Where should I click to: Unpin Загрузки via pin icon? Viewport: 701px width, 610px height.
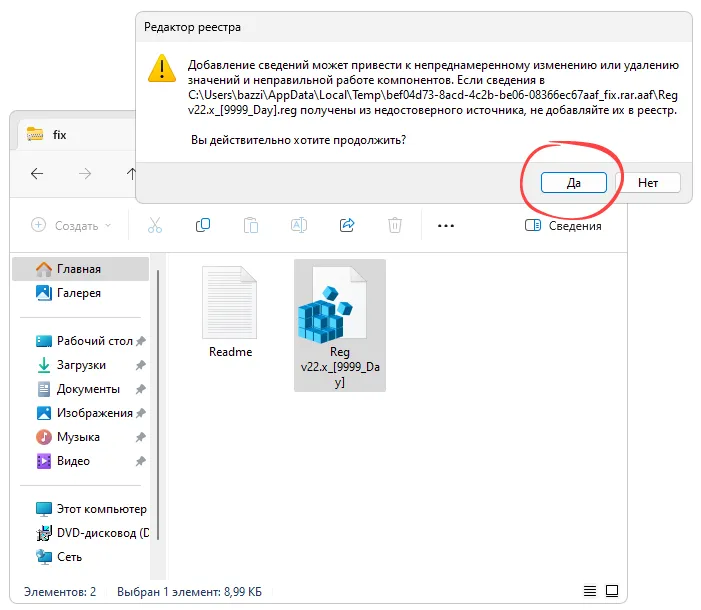point(141,365)
